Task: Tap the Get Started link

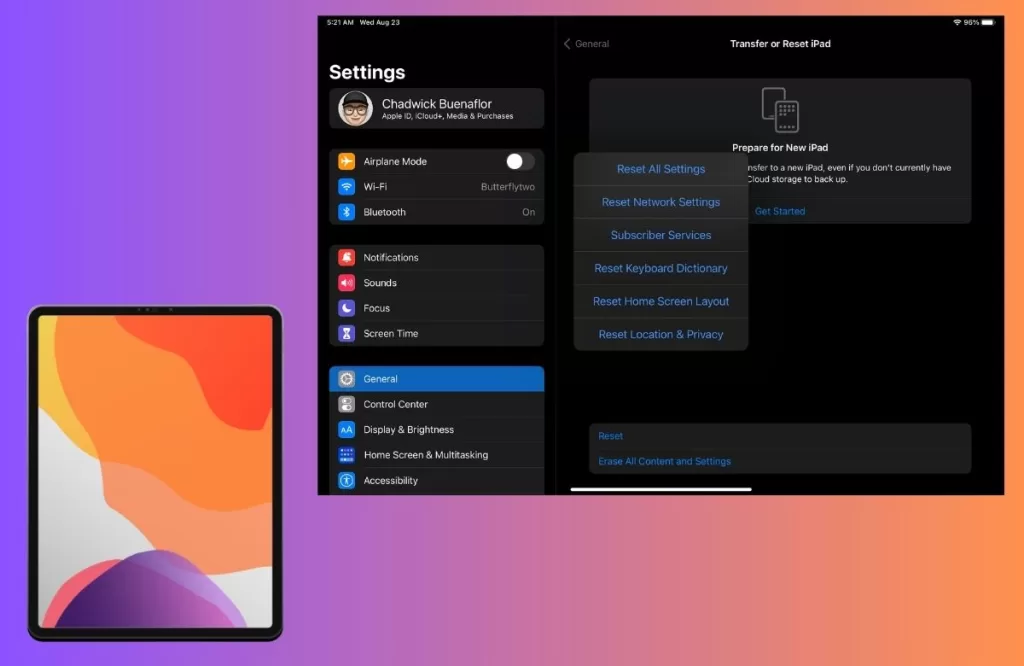Action: 780,212
